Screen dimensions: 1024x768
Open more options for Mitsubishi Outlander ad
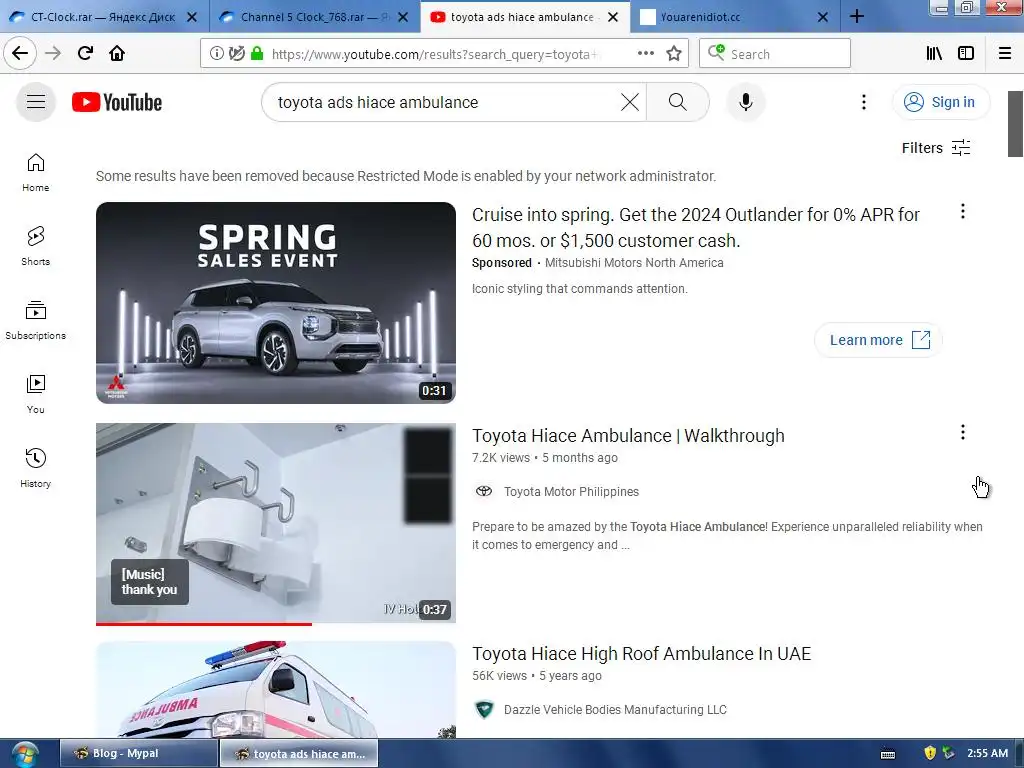point(962,211)
